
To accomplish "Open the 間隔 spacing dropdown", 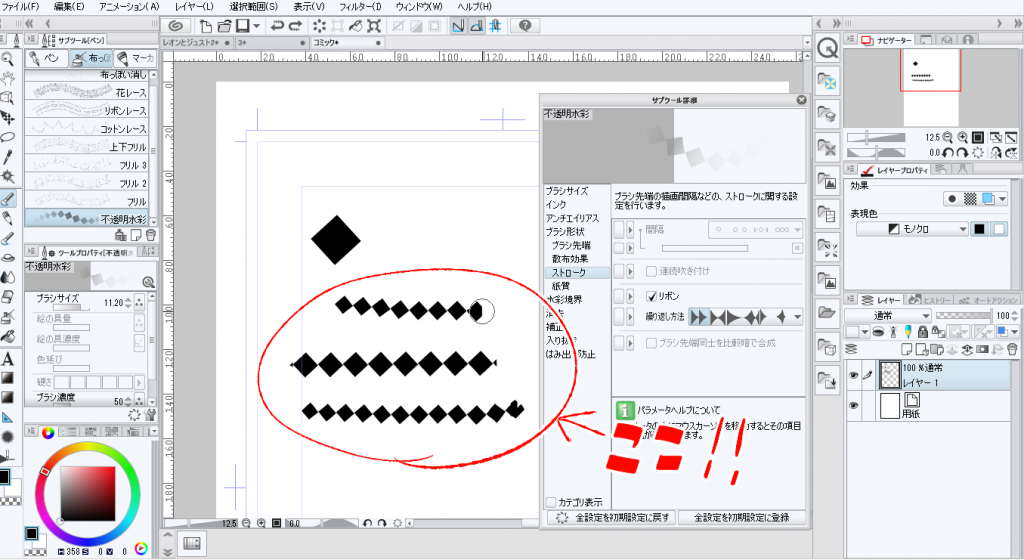I will (x=756, y=230).
